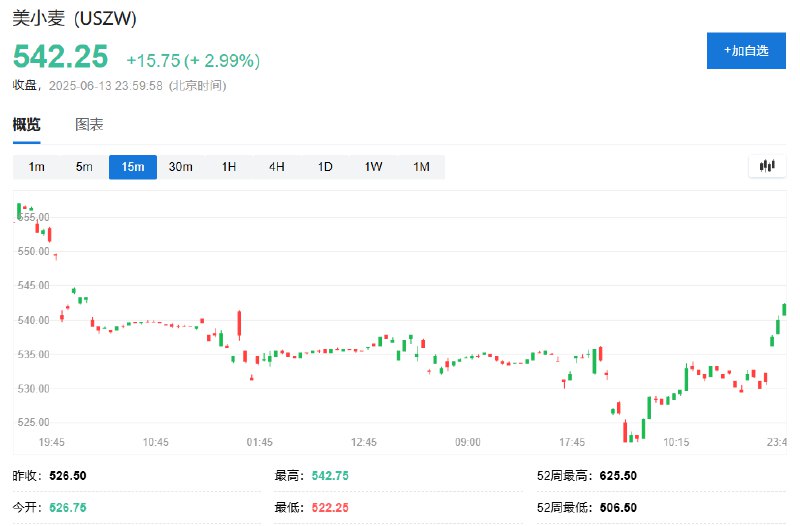
Task: Click the 10:45 time axis label
Action: (156, 442)
